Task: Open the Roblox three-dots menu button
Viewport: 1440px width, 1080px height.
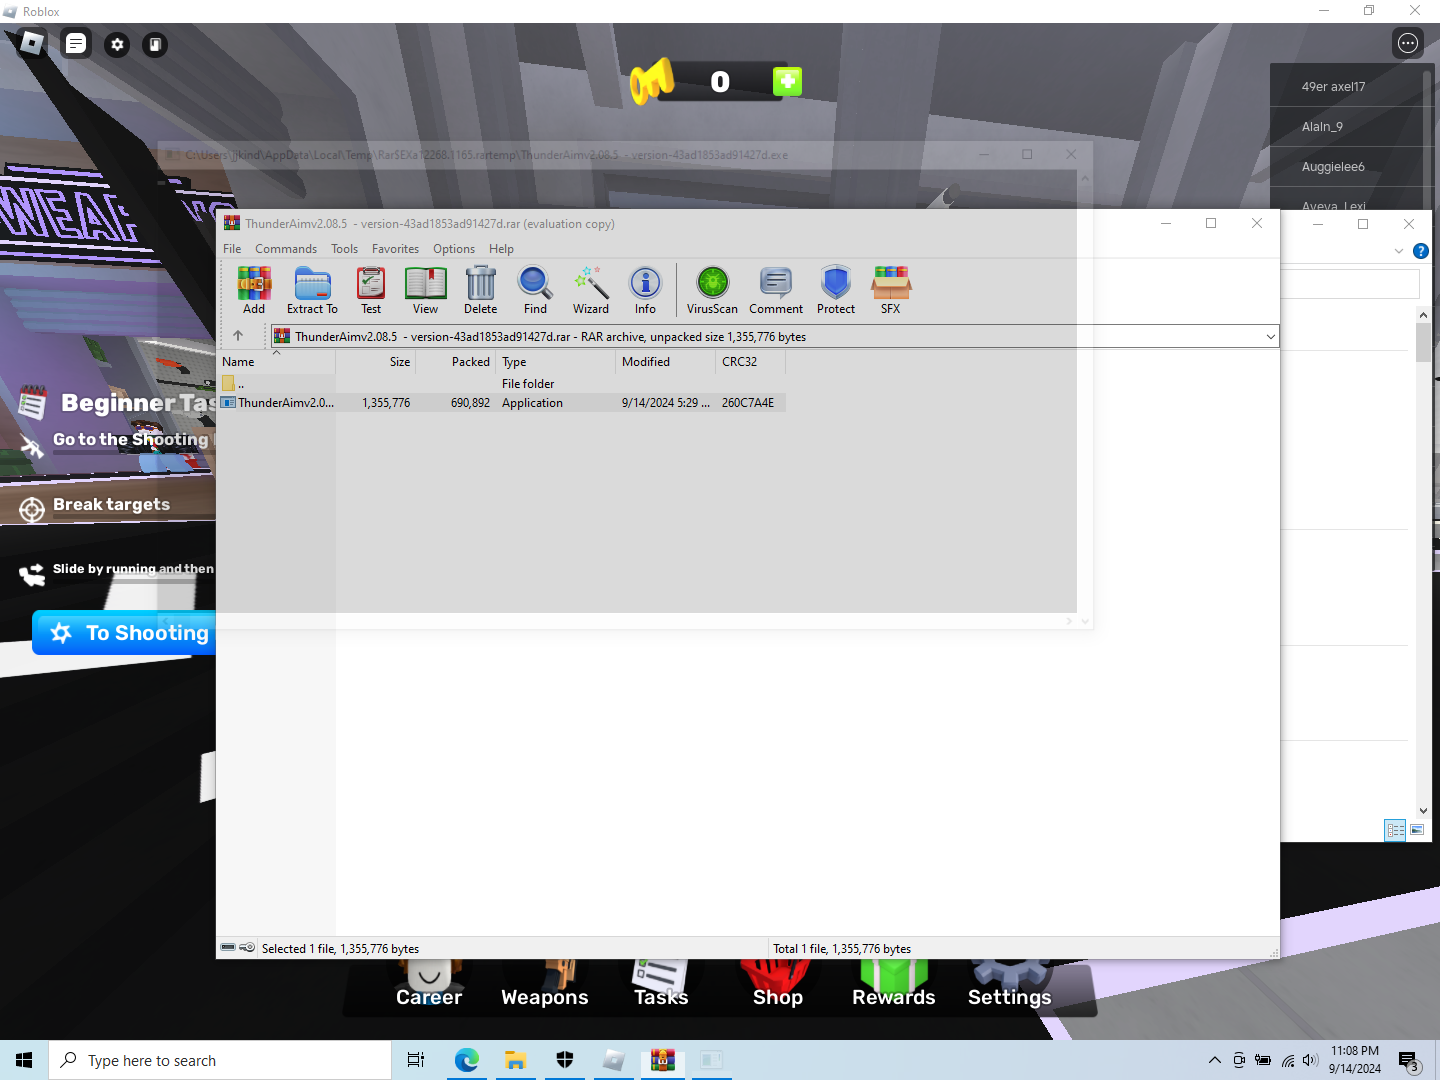Action: pyautogui.click(x=1408, y=43)
